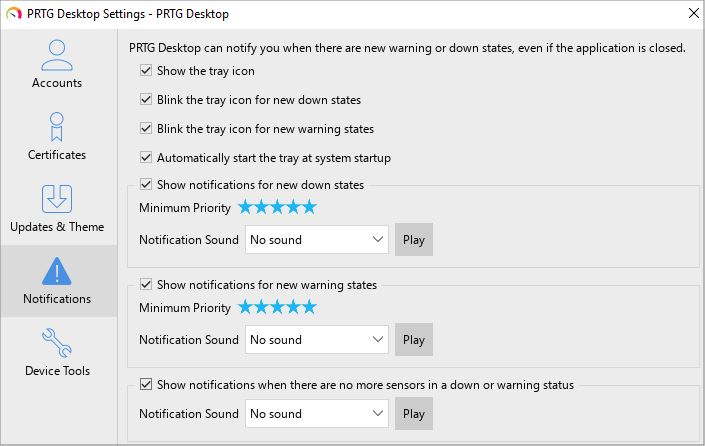
Task: Toggle Show notifications for new warning states
Action: (146, 284)
